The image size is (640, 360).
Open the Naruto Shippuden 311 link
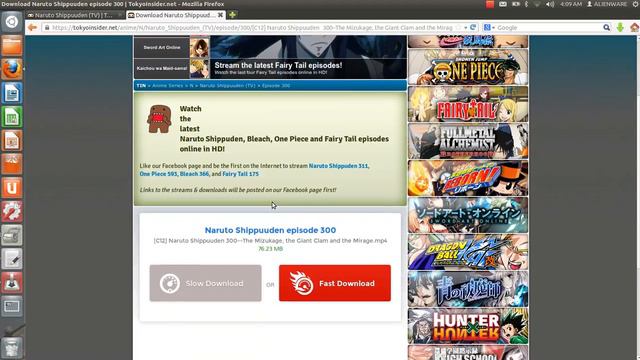[338, 166]
